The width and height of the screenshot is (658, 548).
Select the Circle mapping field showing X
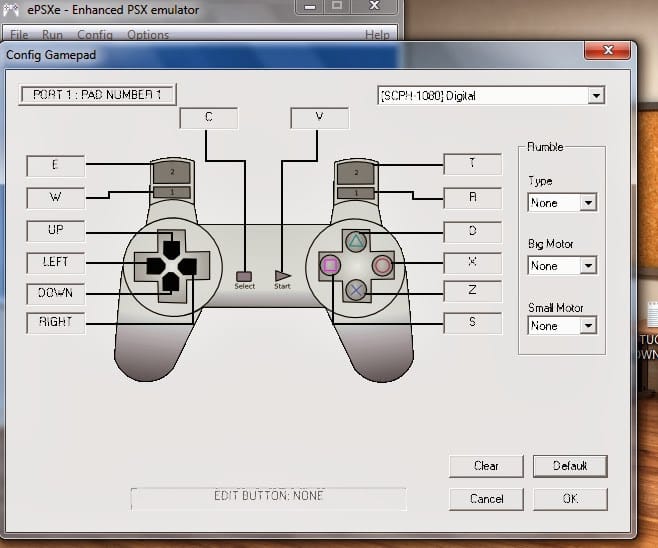pos(473,263)
